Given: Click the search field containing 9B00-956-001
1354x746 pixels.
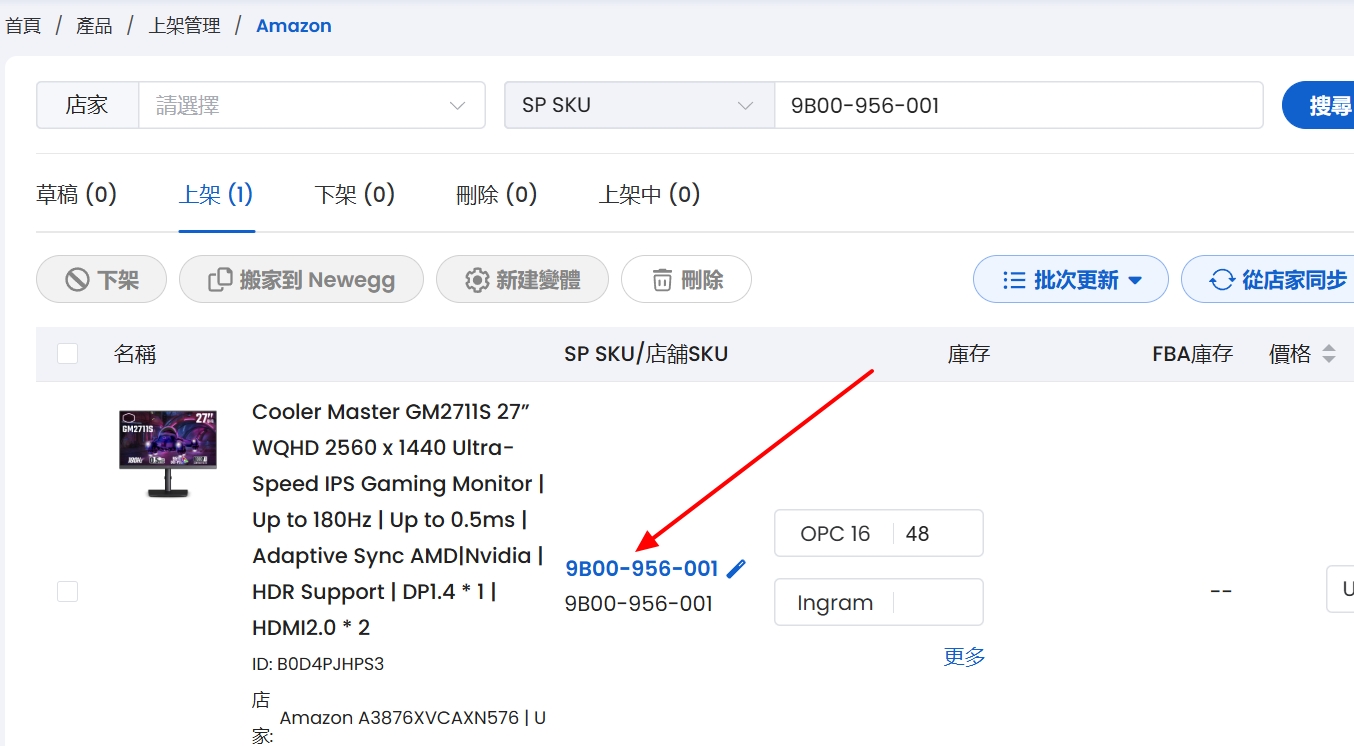Looking at the screenshot, I should 1019,105.
